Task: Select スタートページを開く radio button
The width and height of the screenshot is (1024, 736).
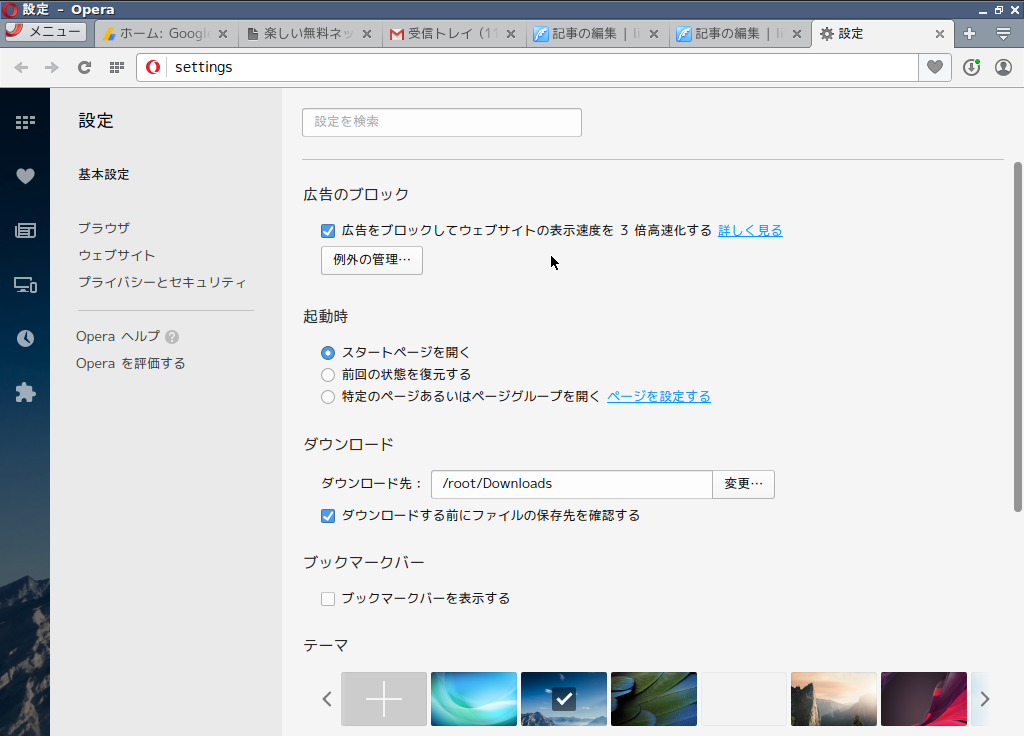Action: (x=328, y=353)
